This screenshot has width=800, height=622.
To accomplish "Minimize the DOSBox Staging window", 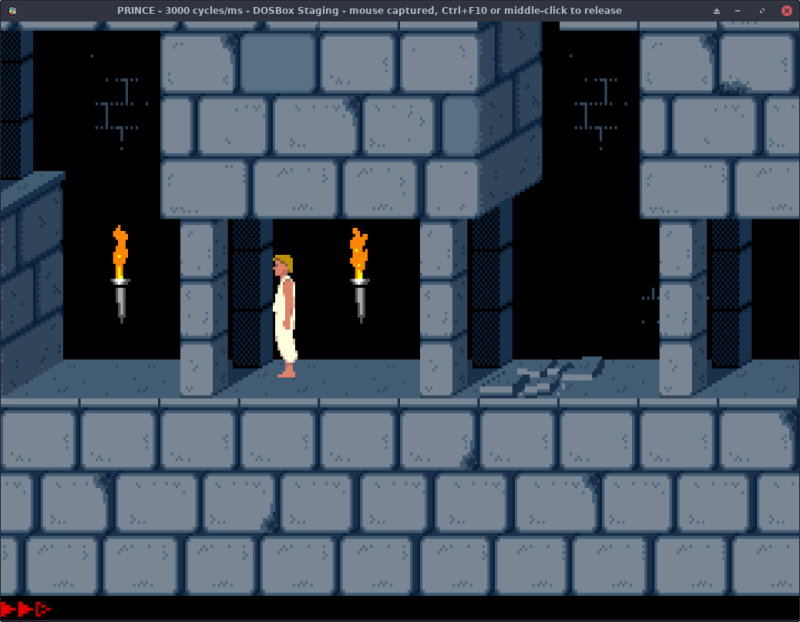I will click(738, 11).
